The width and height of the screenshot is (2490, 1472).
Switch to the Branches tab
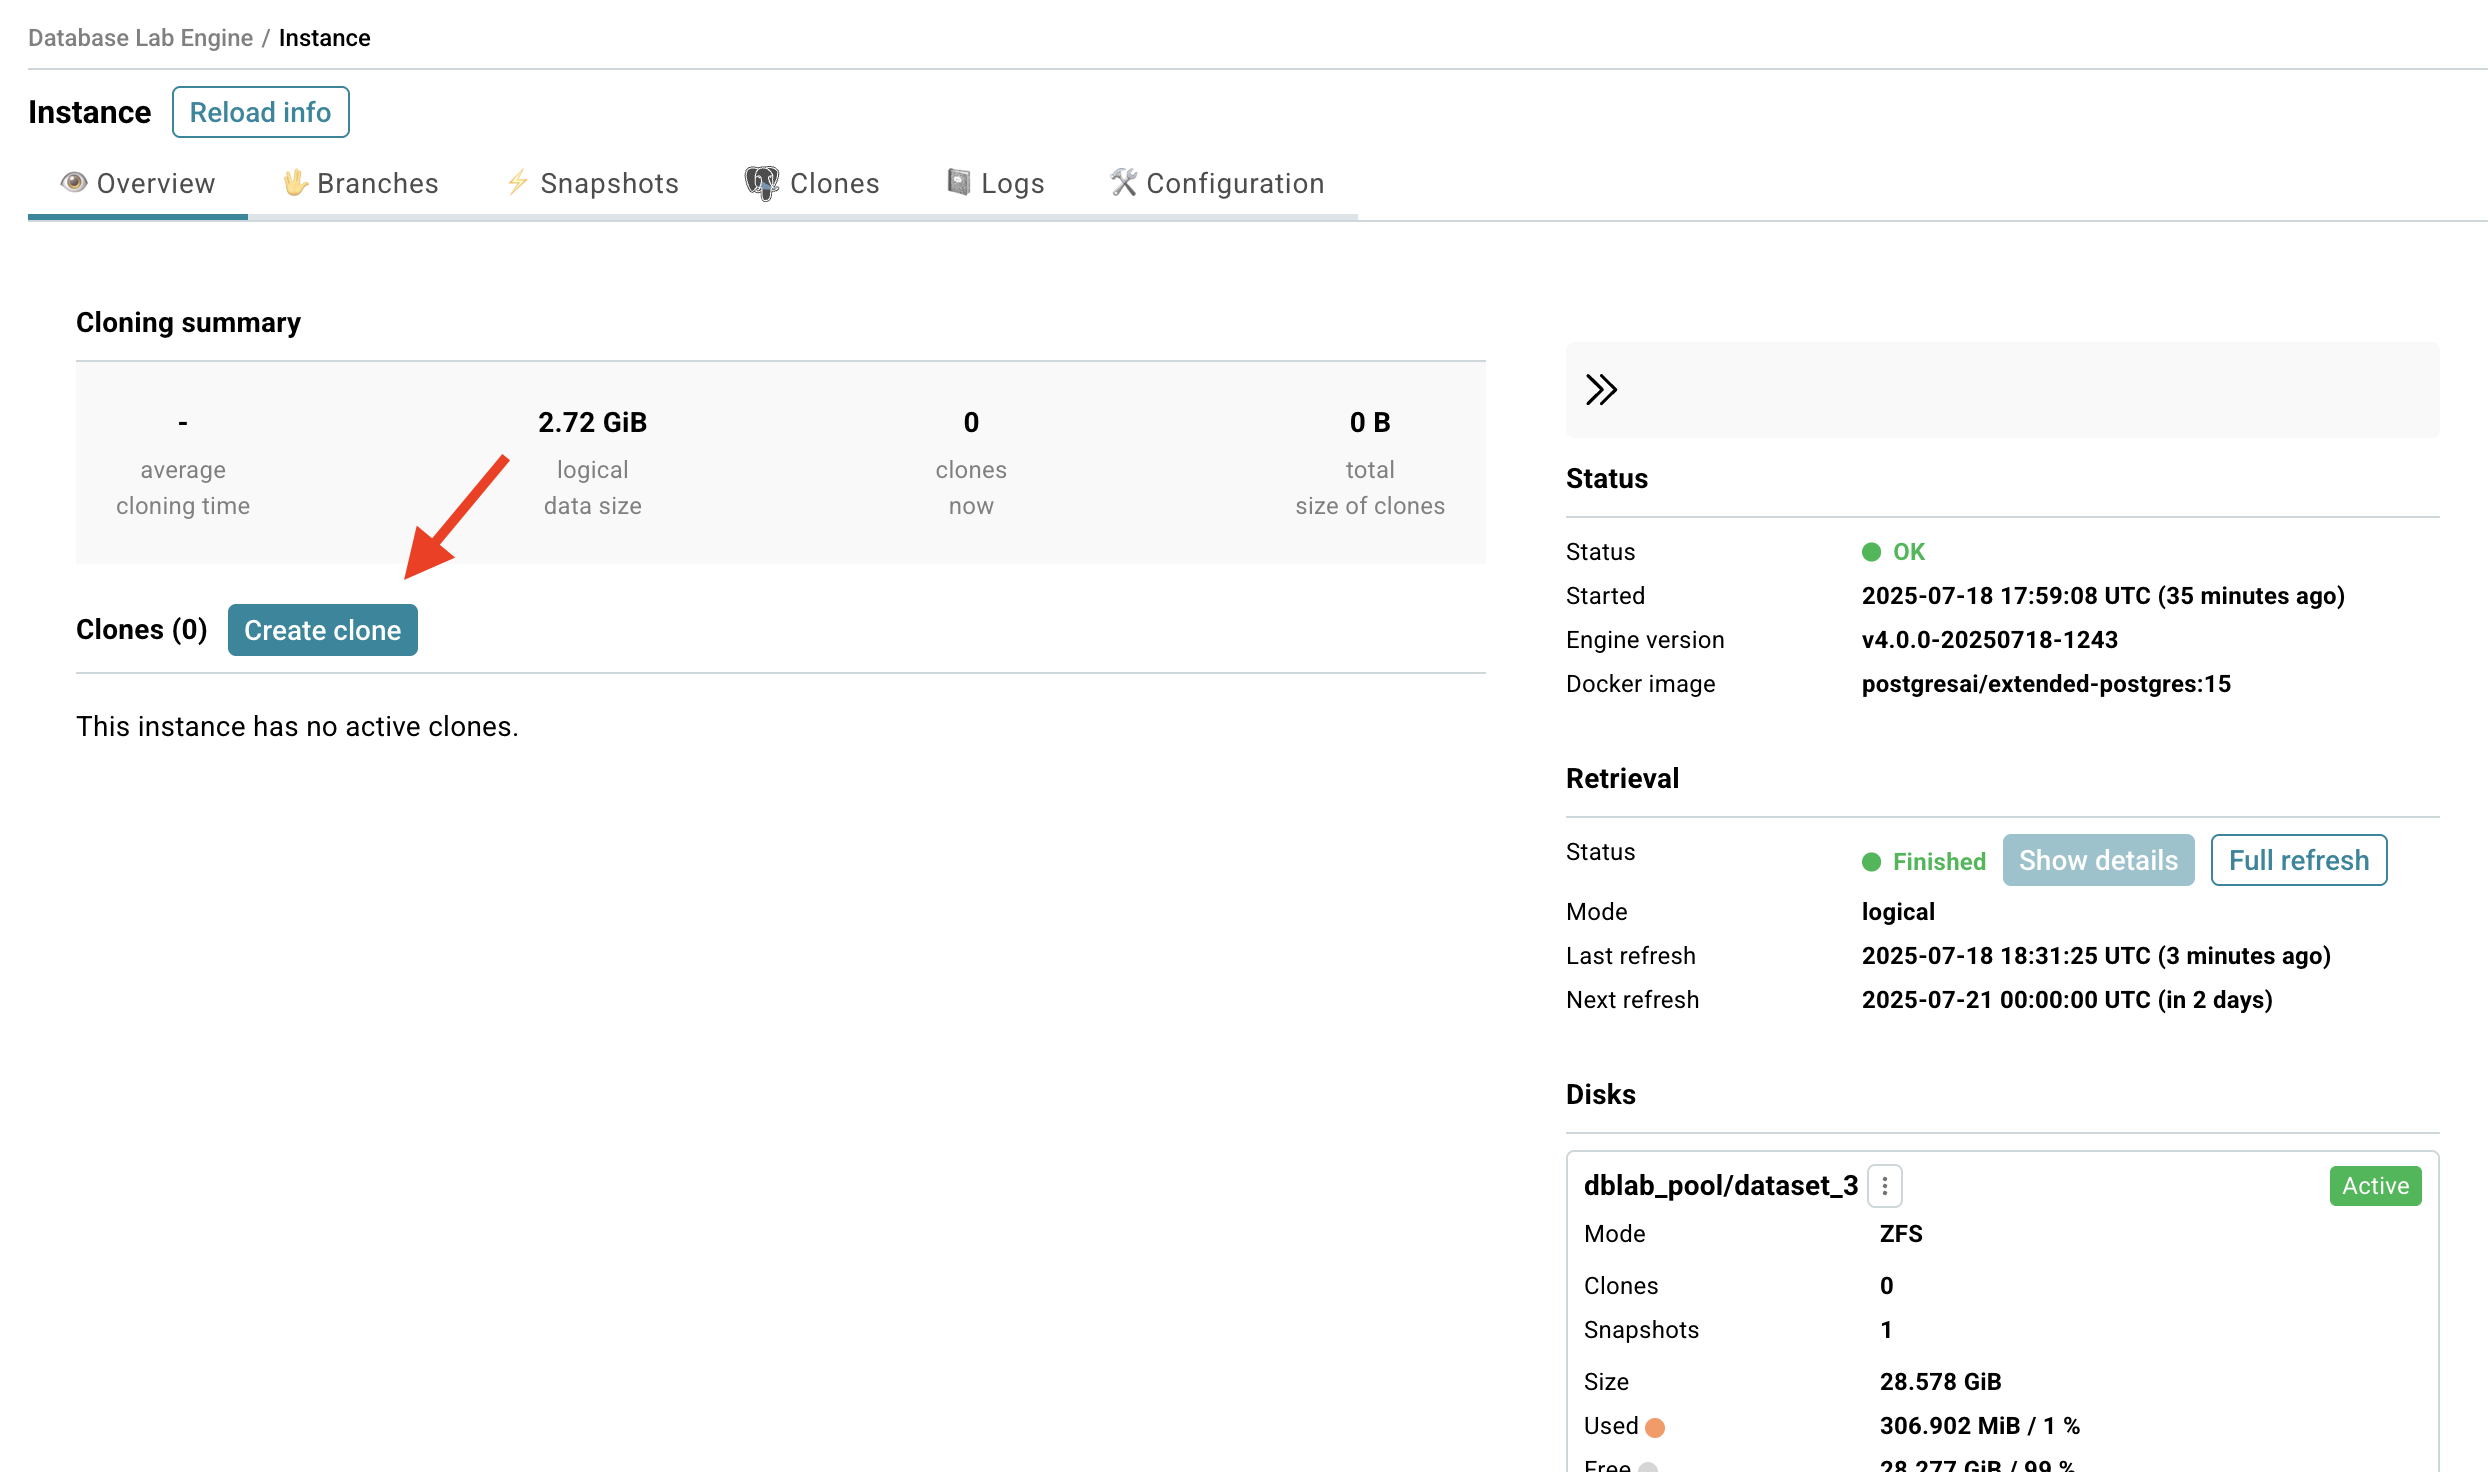pos(360,184)
